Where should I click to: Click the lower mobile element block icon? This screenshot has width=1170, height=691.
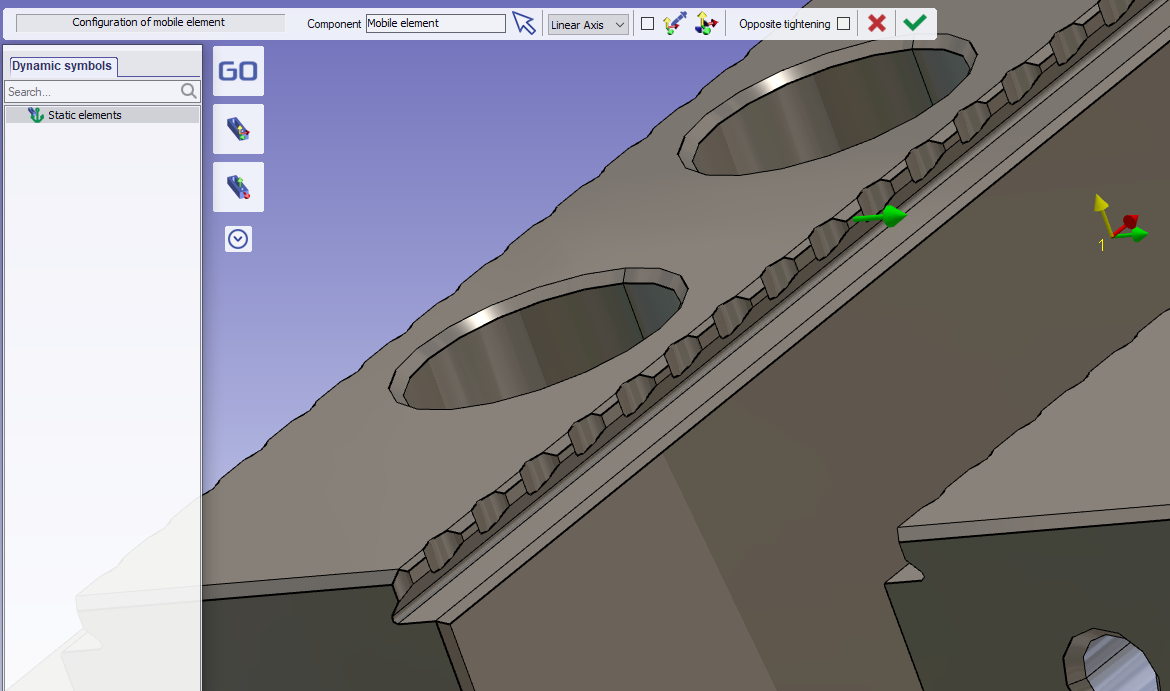coord(238,187)
